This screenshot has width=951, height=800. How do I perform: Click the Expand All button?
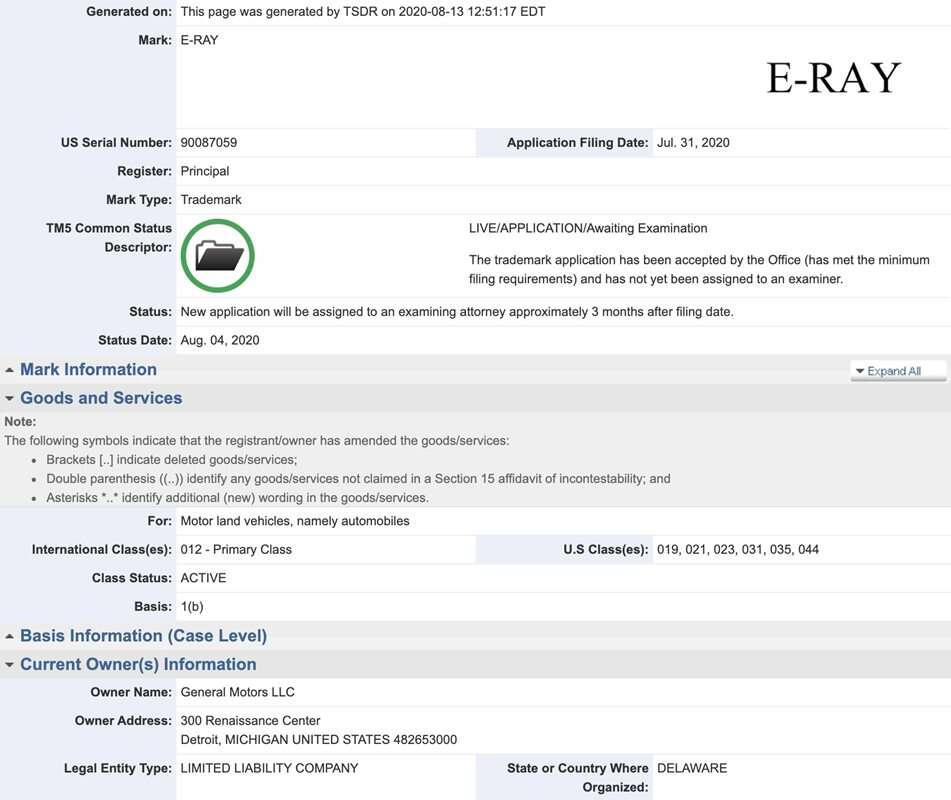point(895,370)
